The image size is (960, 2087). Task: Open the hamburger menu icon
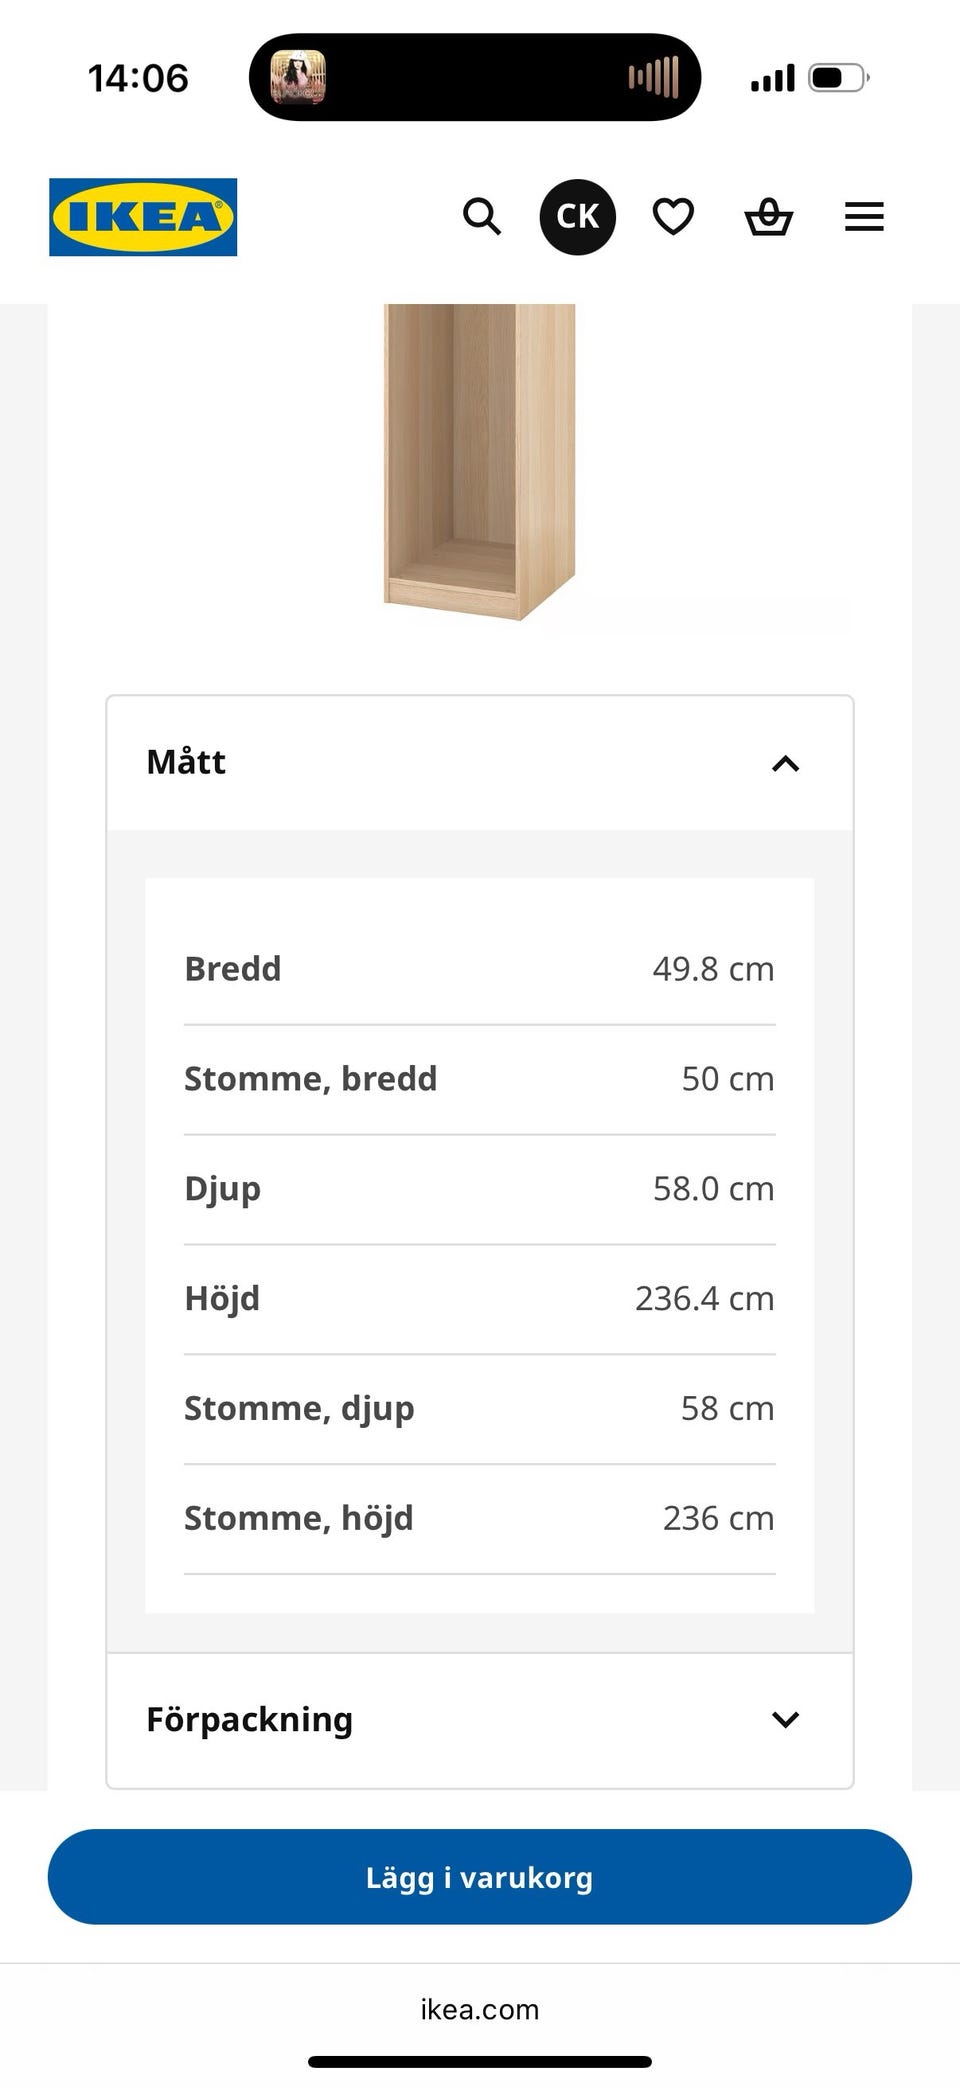pos(864,217)
